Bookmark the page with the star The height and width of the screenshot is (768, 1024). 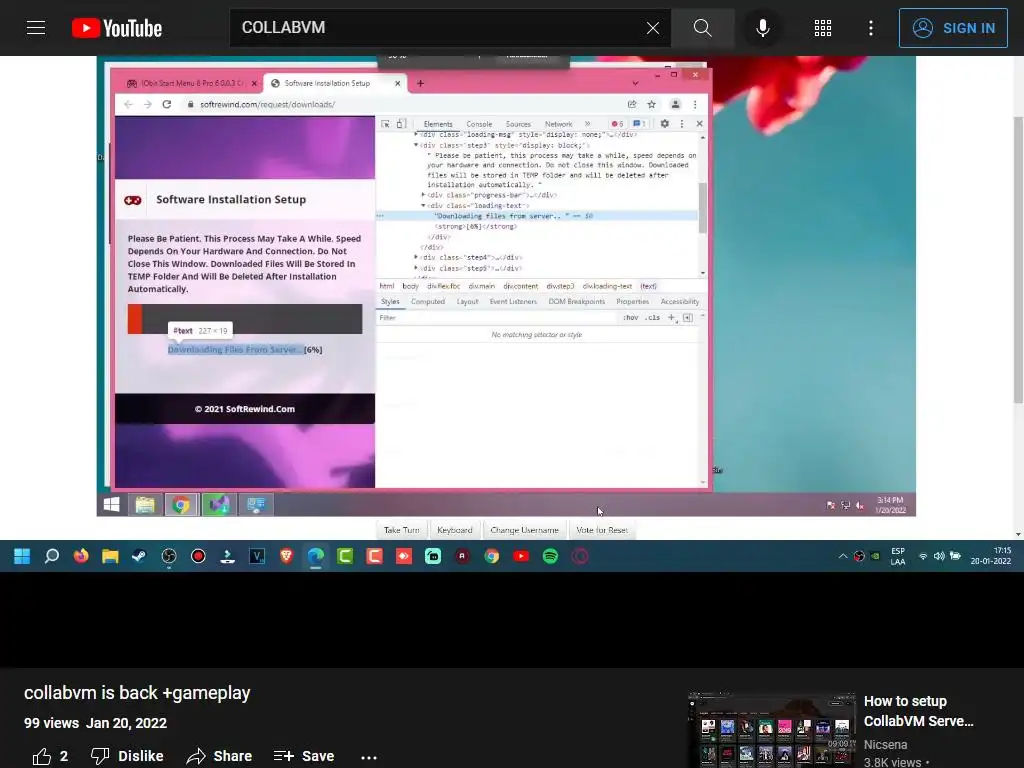(x=651, y=104)
